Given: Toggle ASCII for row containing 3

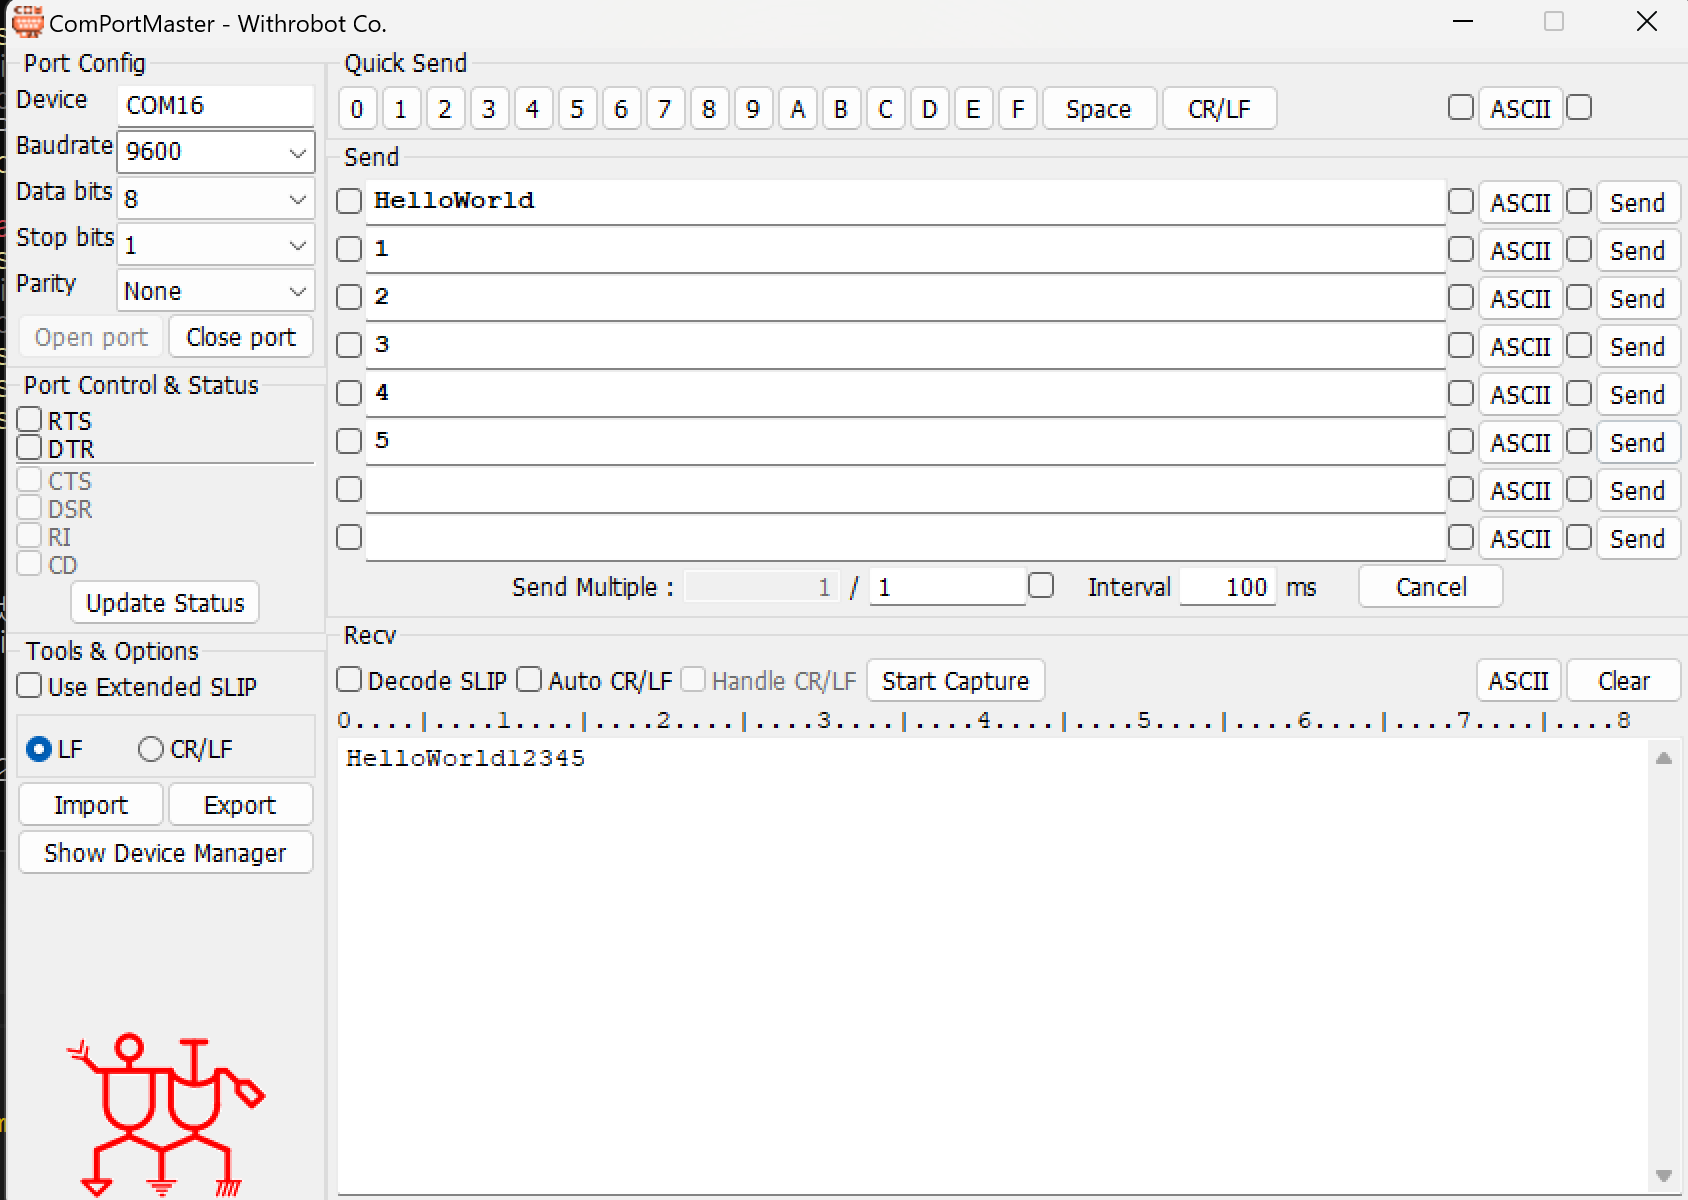Looking at the screenshot, I should point(1520,347).
